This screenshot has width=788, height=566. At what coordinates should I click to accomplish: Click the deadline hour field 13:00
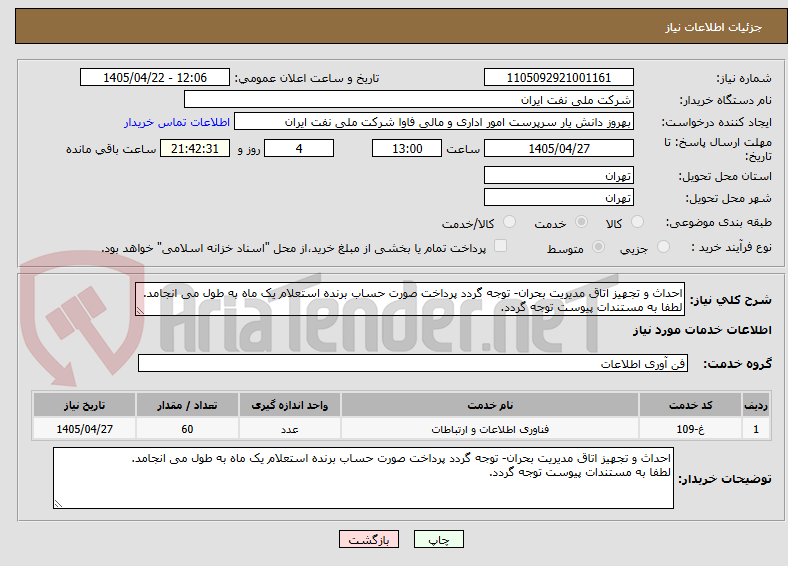[407, 148]
